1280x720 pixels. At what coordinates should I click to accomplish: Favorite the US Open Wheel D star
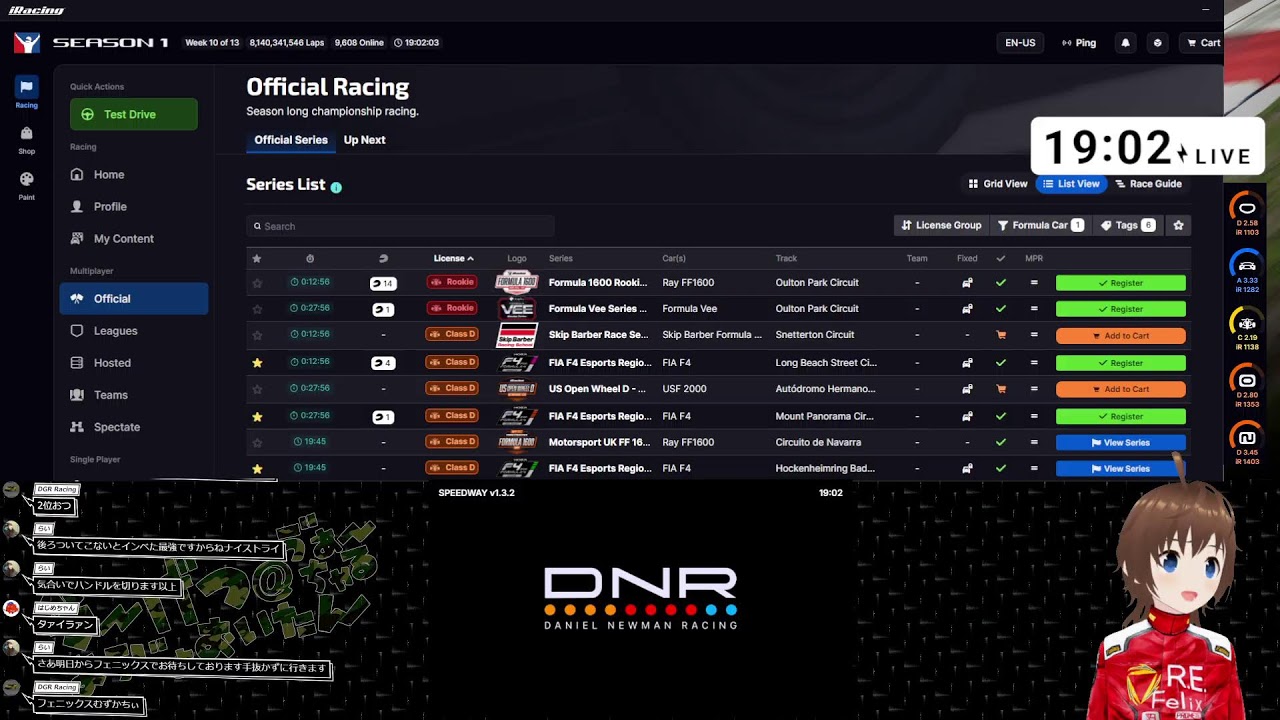(x=257, y=389)
